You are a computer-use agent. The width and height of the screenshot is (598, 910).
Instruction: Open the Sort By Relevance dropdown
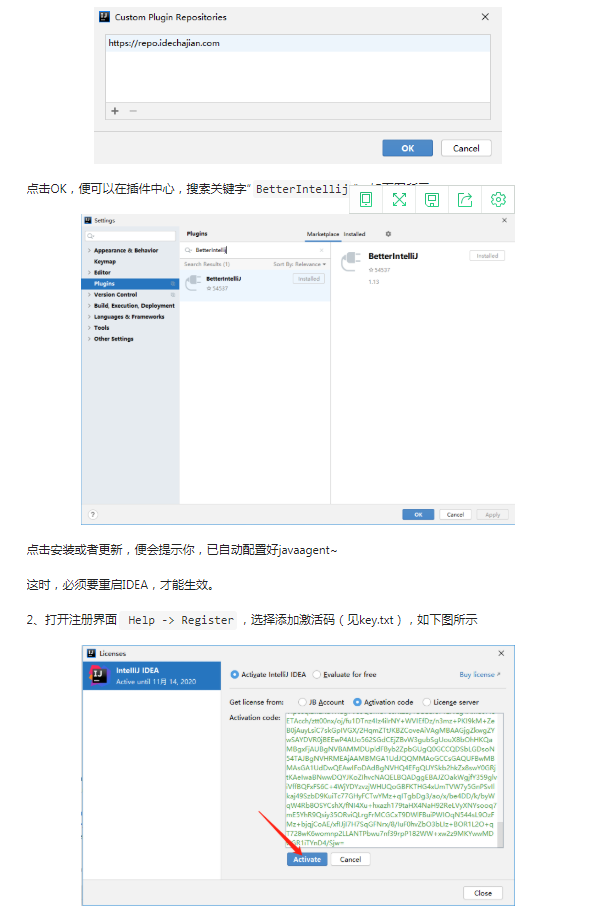point(300,264)
